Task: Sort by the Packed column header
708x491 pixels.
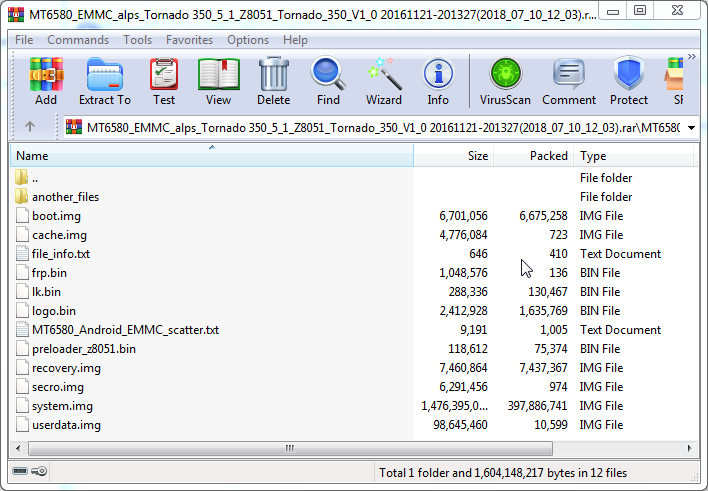Action: pos(533,156)
